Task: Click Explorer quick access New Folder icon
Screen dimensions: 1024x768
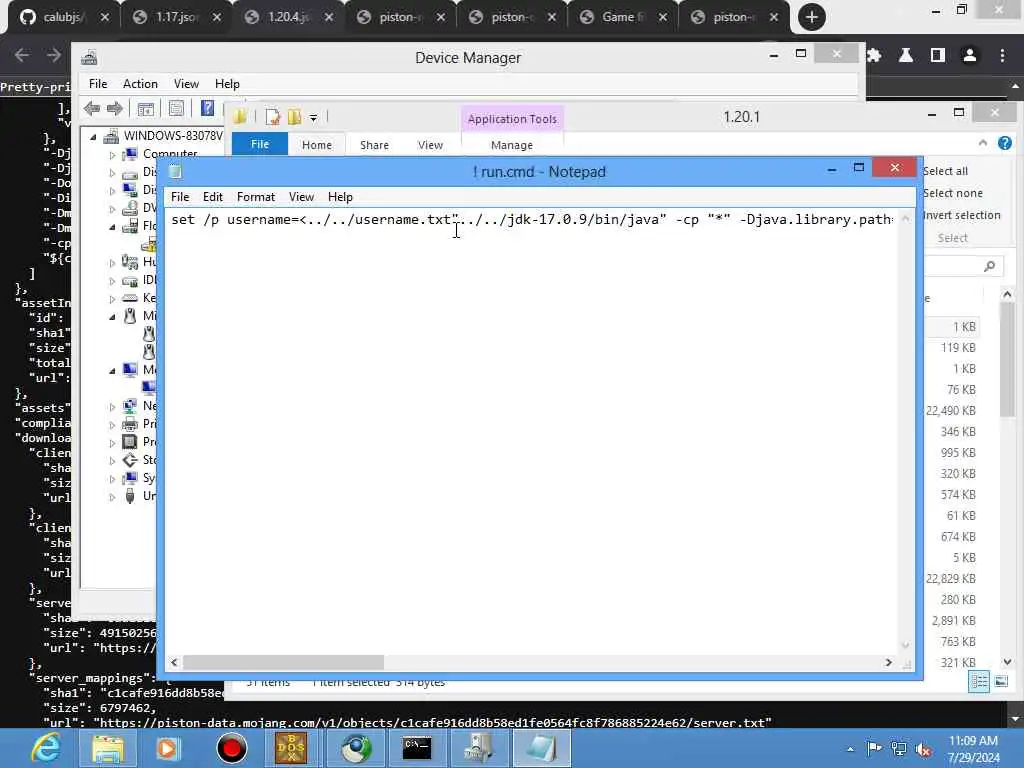Action: point(295,117)
